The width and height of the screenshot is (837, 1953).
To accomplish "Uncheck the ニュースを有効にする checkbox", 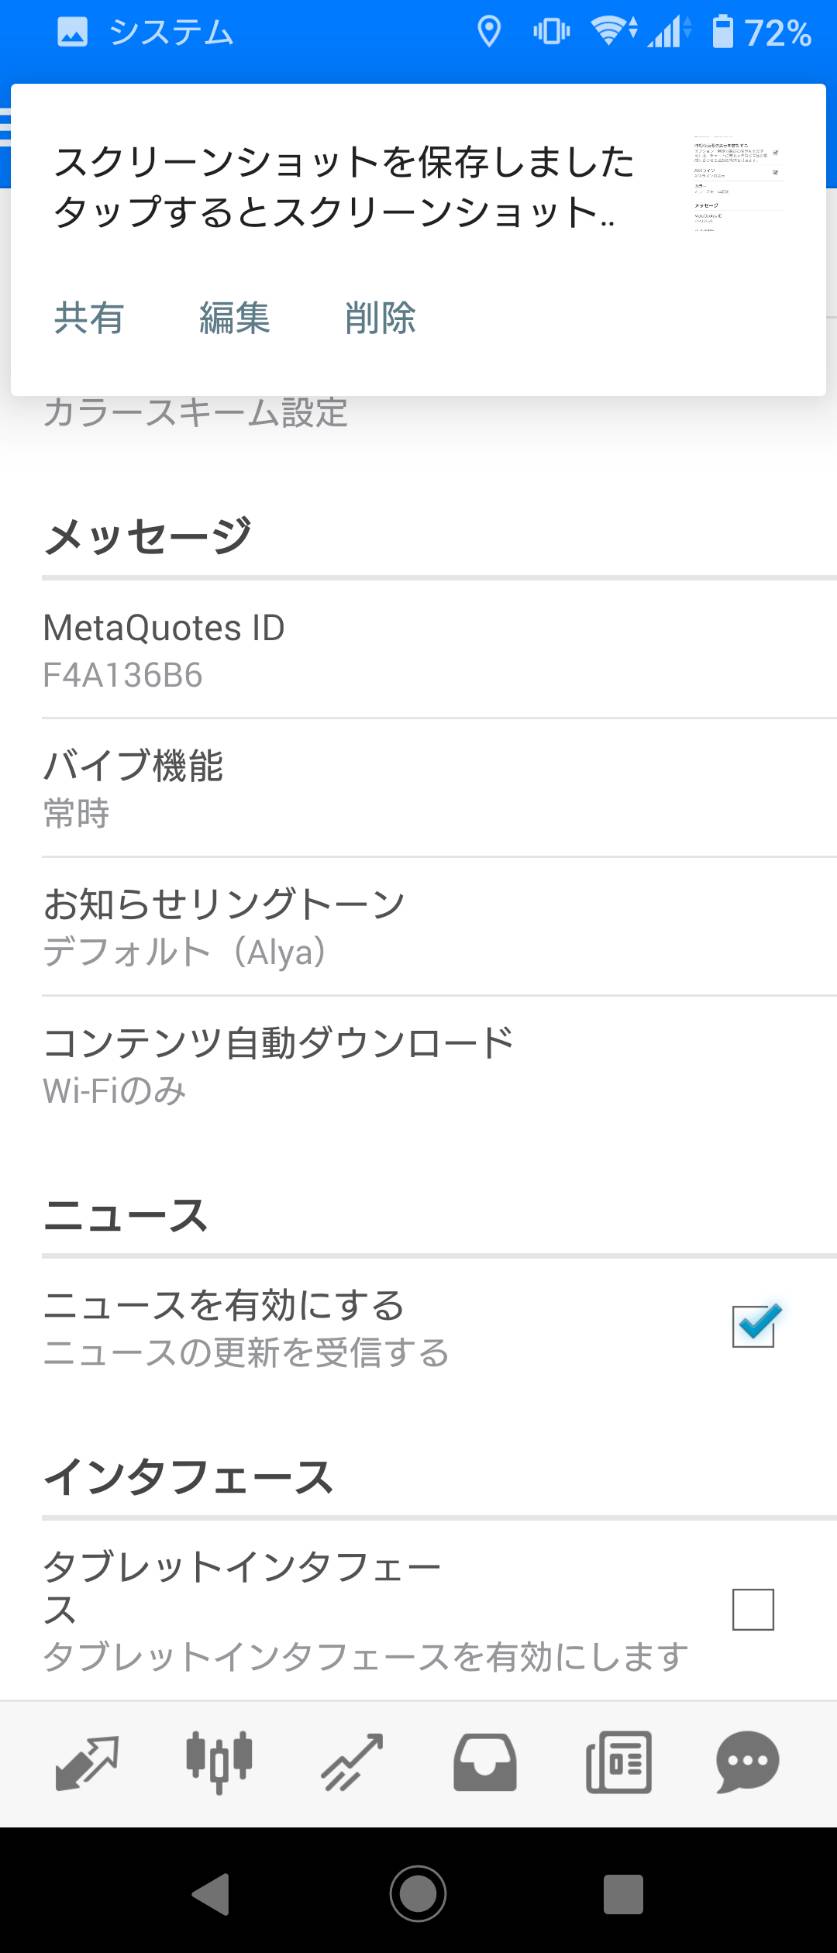I will tap(754, 1327).
